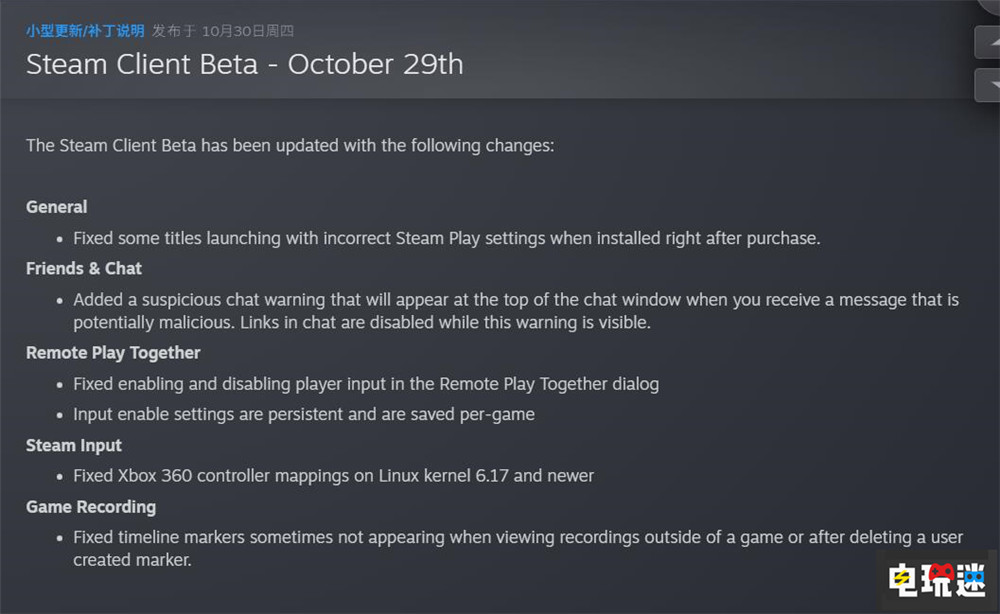The image size is (1000, 614).
Task: Click the up arrow button at top right
Action: point(987,41)
